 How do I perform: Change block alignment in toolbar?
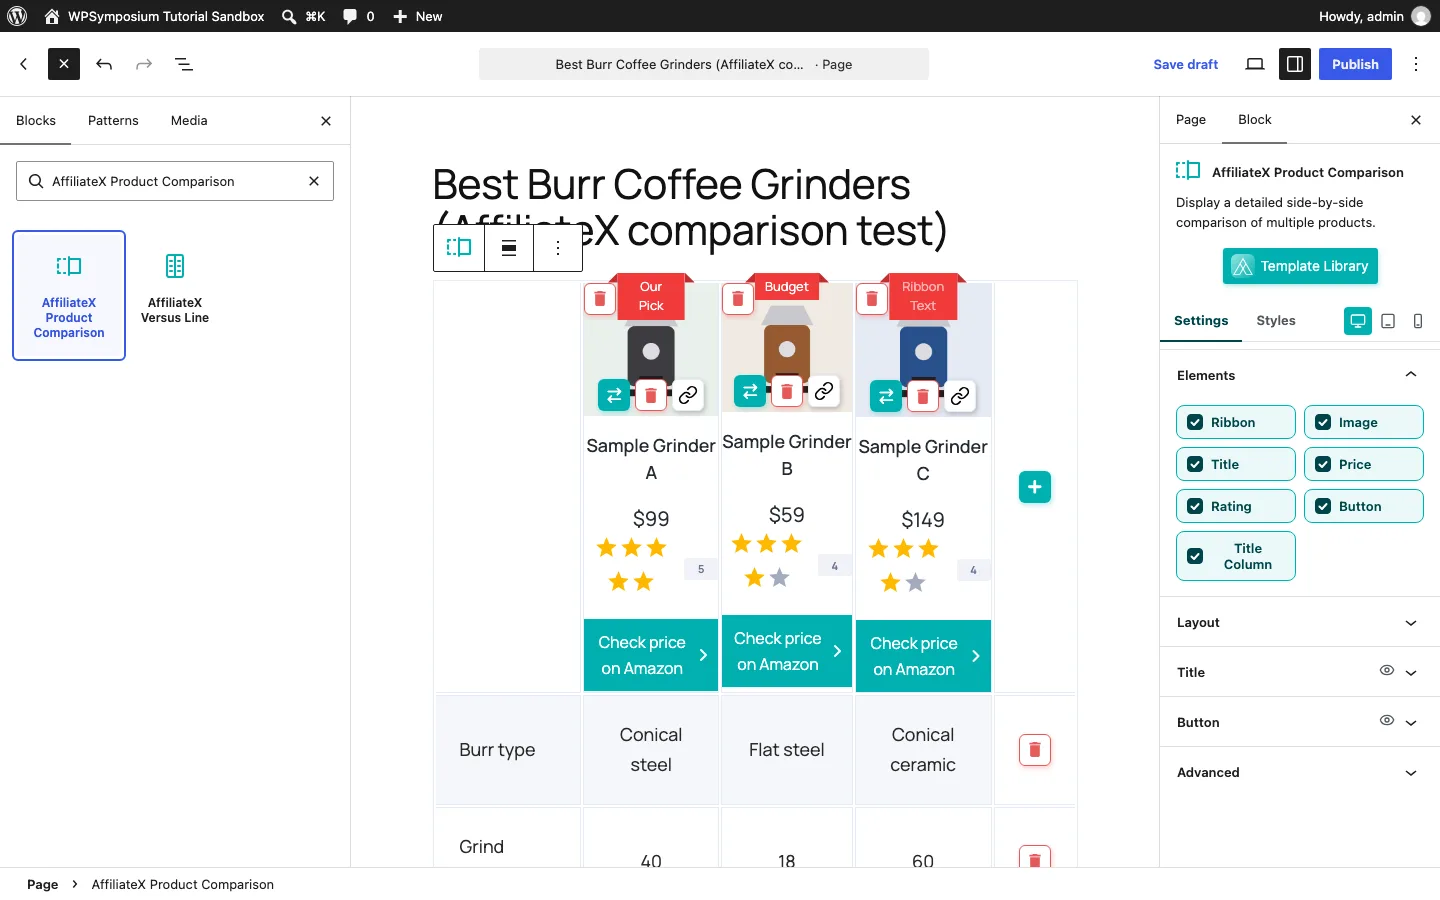509,248
